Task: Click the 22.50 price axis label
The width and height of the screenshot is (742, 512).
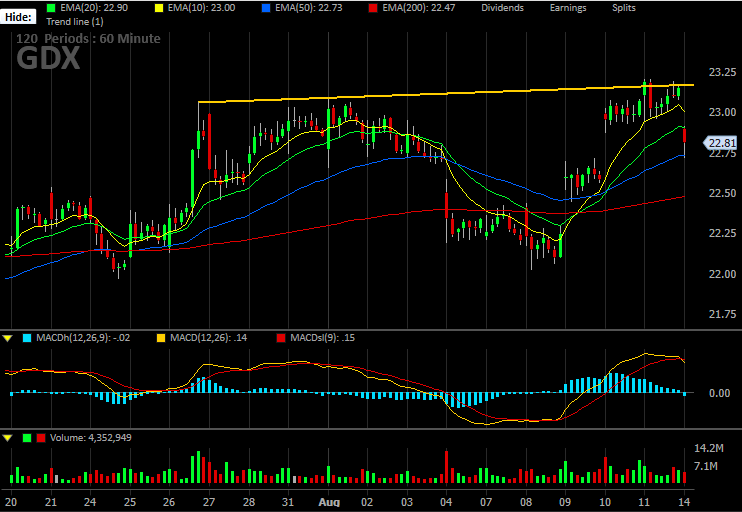Action: tap(722, 193)
